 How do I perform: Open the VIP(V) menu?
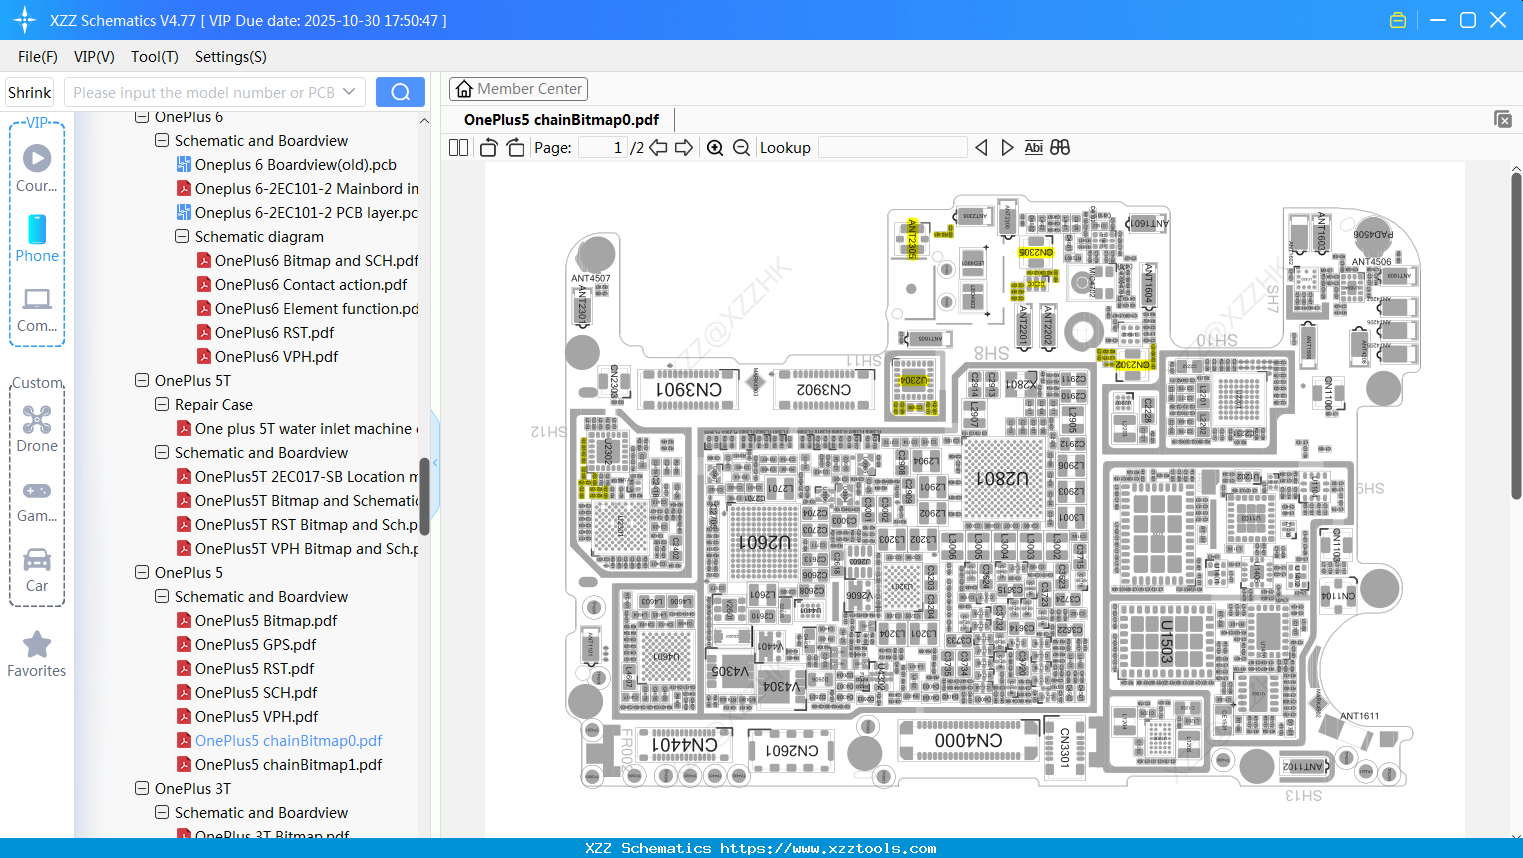(x=94, y=57)
